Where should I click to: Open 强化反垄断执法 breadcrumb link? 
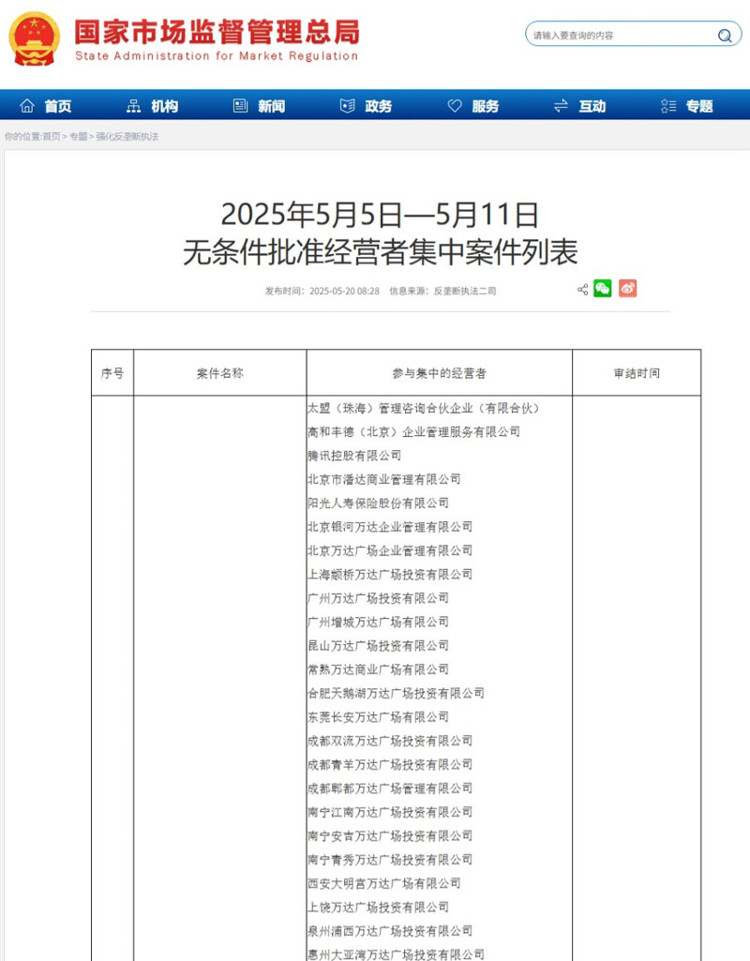point(127,137)
